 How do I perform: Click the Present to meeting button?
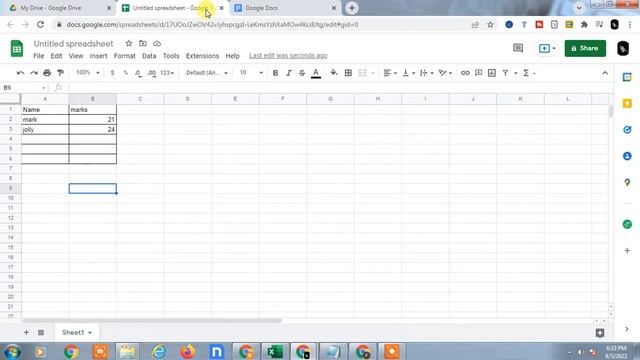point(547,48)
